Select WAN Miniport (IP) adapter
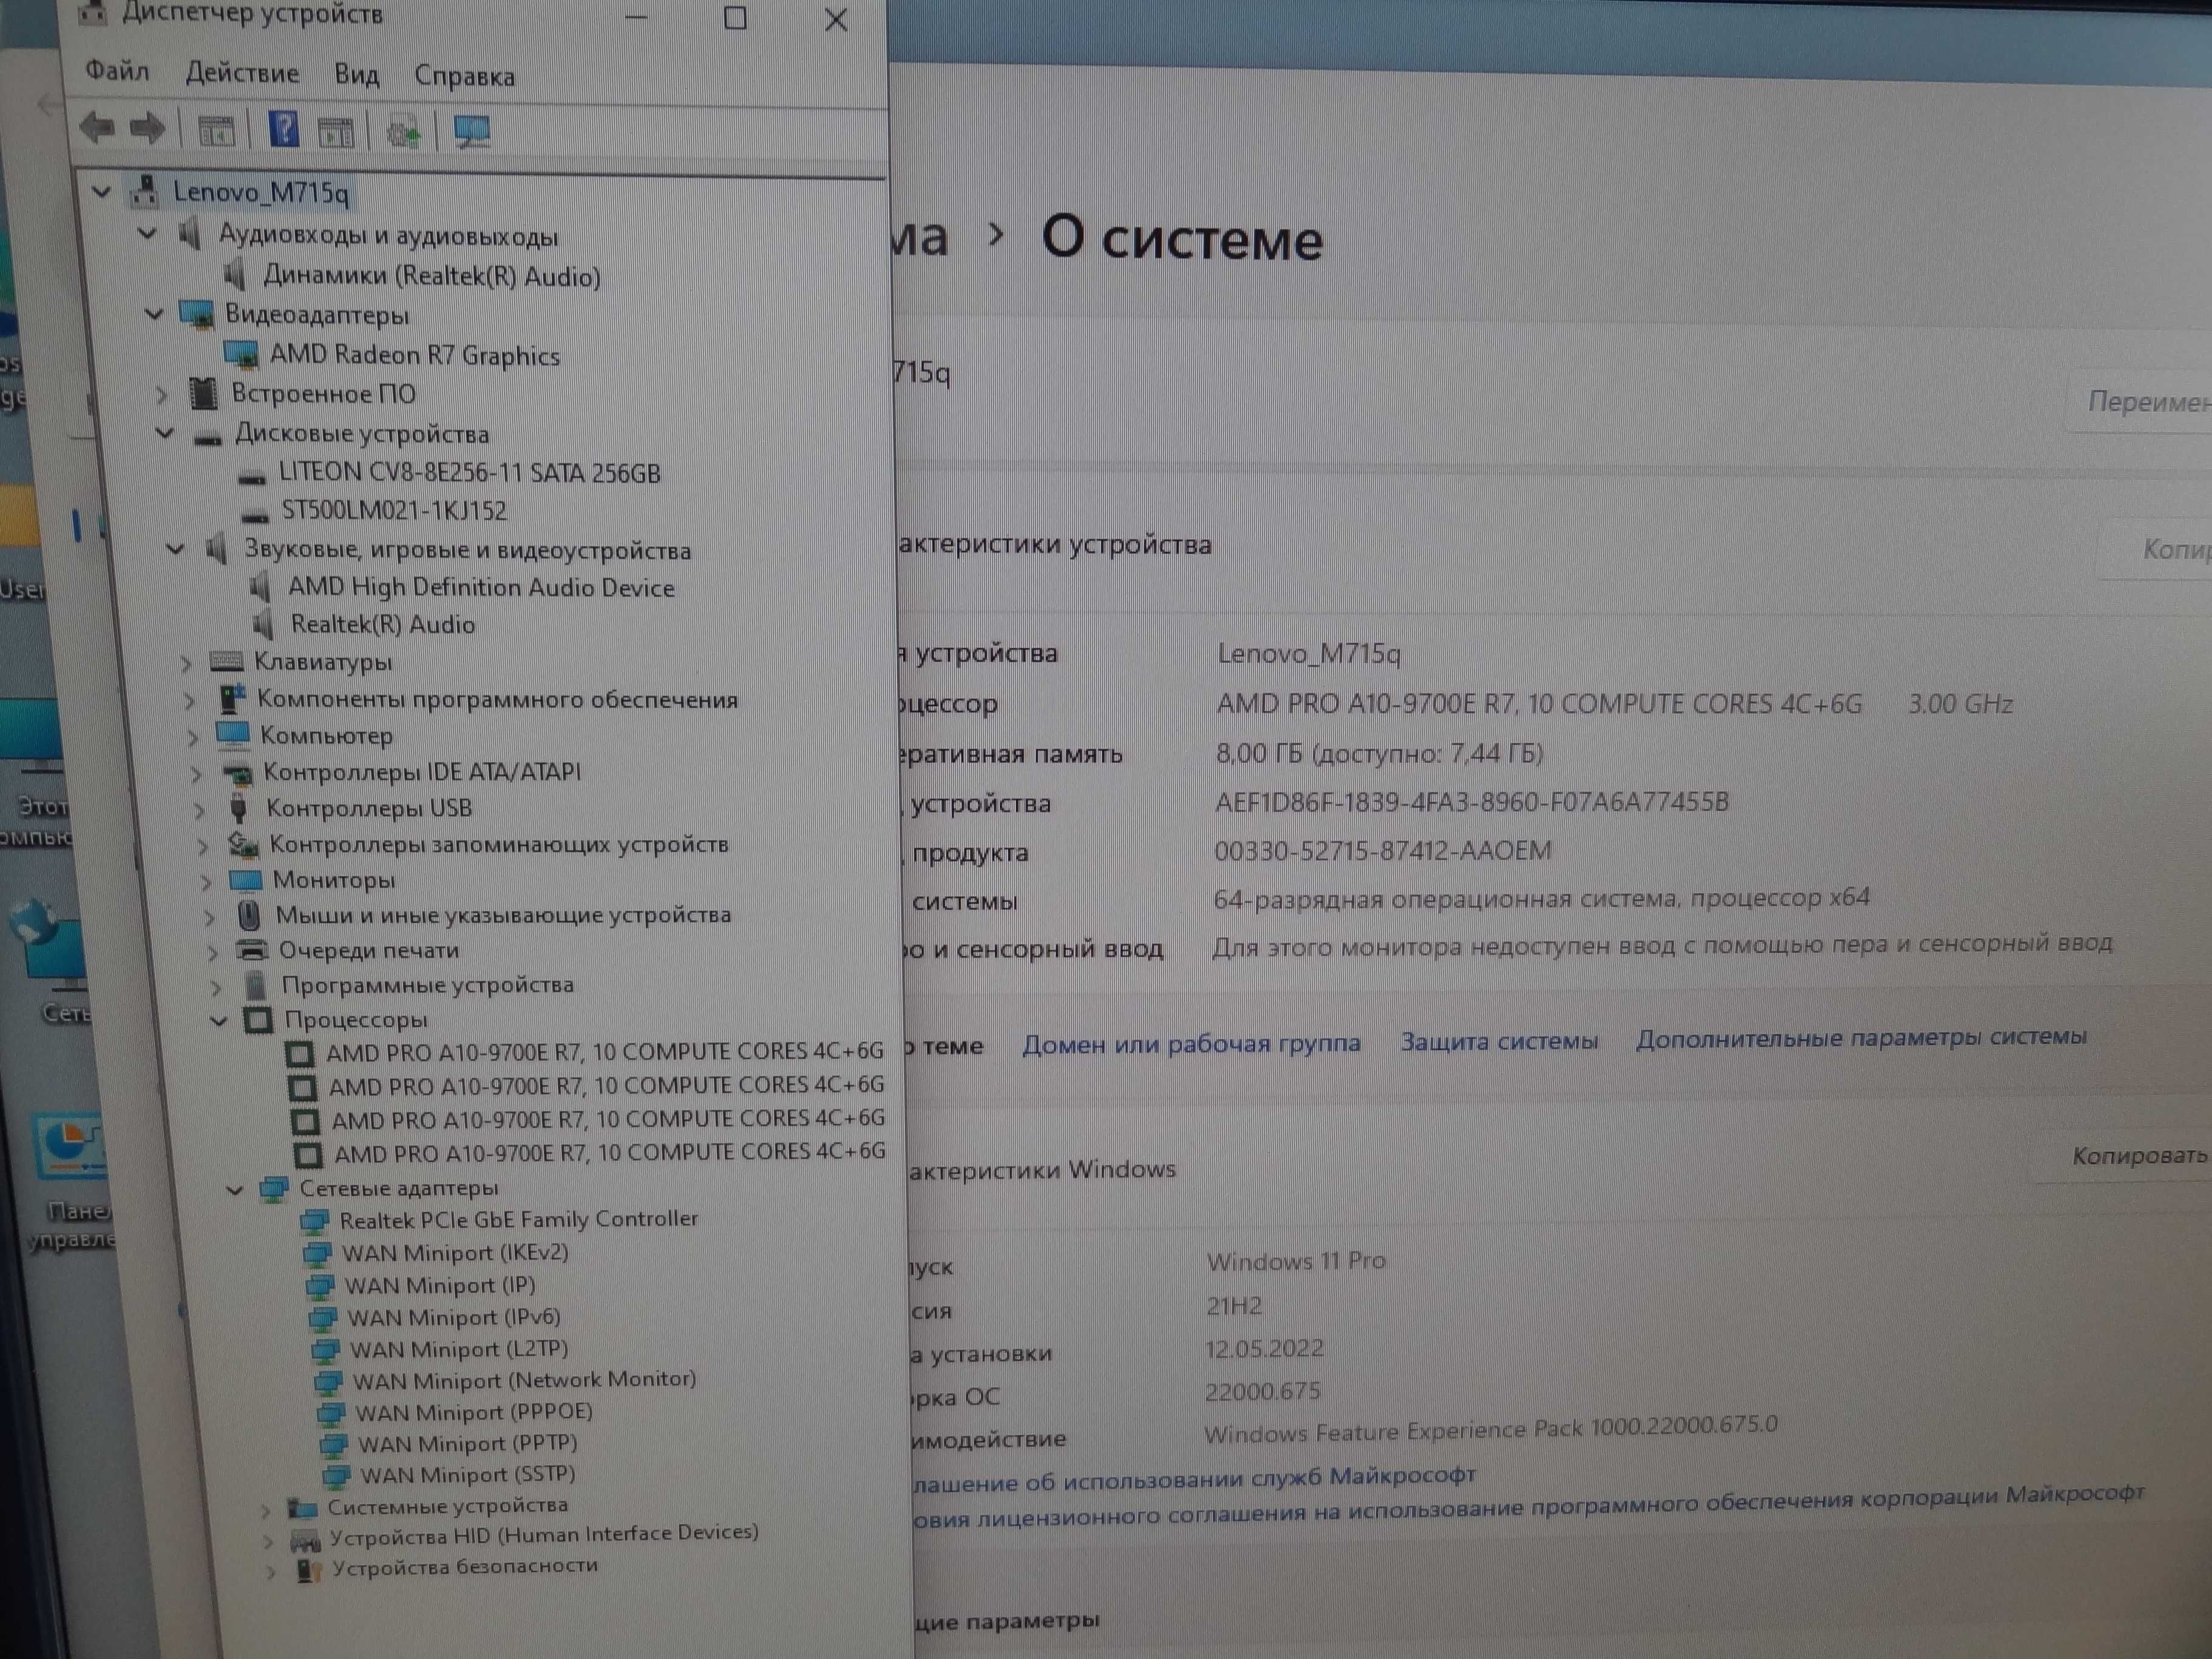This screenshot has width=2212, height=1659. (x=440, y=1285)
